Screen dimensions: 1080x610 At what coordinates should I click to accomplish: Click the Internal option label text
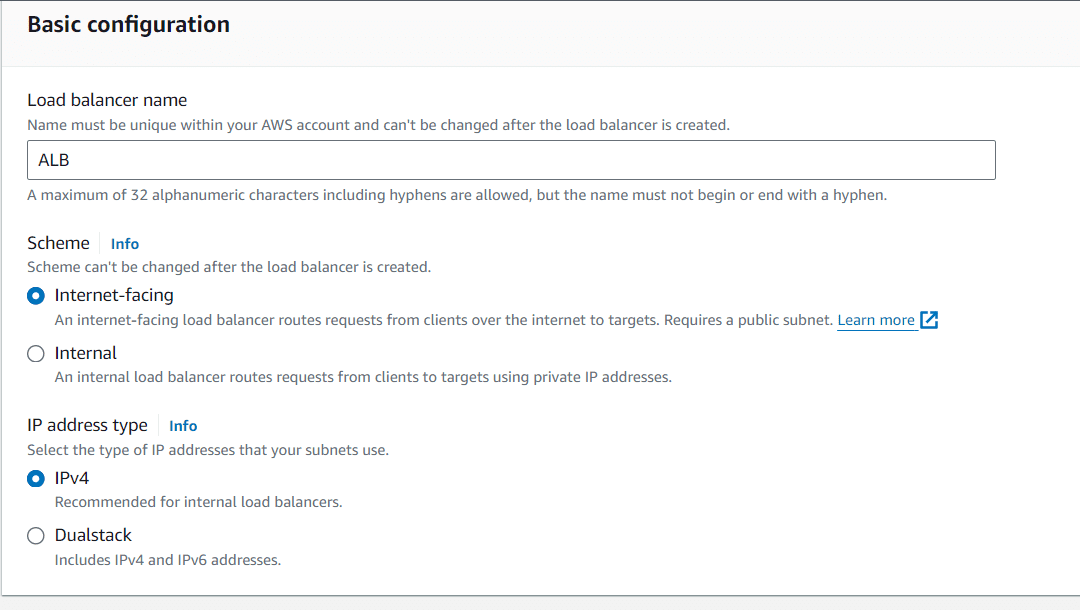[x=86, y=353]
